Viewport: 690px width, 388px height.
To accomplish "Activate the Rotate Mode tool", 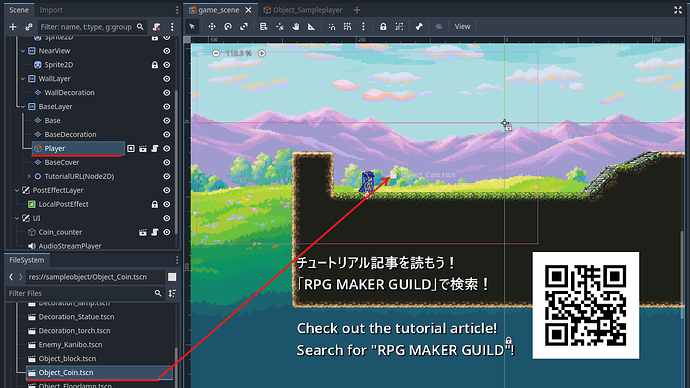I will point(228,26).
